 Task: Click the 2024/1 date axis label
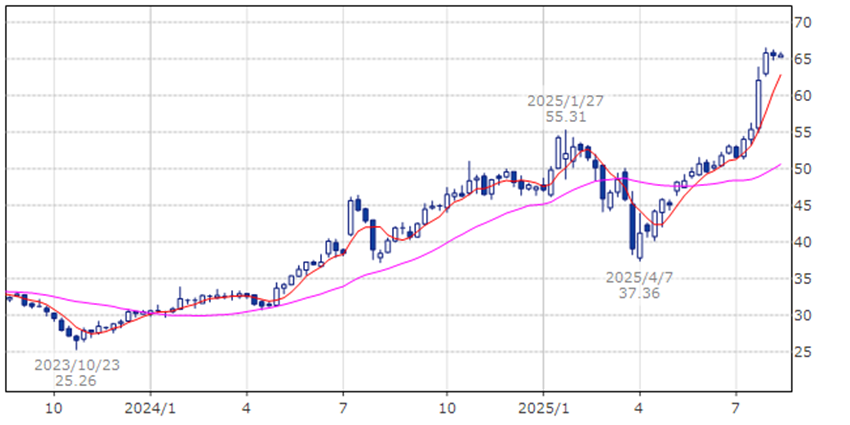click(151, 407)
